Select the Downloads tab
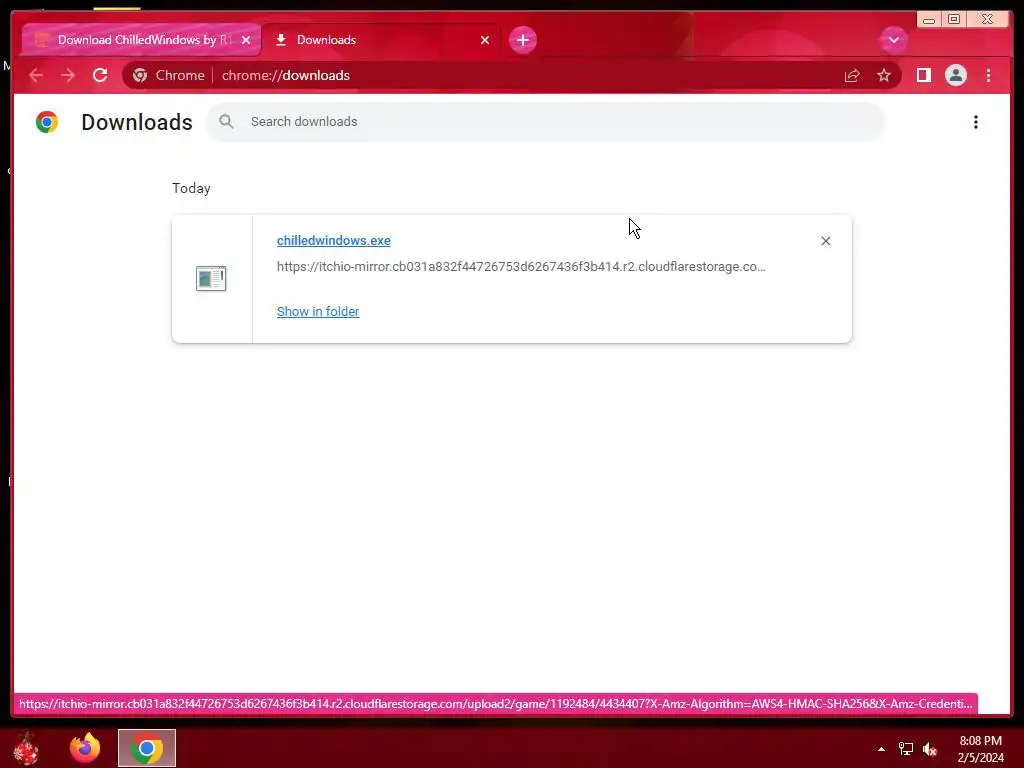Screen dimensions: 1024x768 tap(380, 40)
